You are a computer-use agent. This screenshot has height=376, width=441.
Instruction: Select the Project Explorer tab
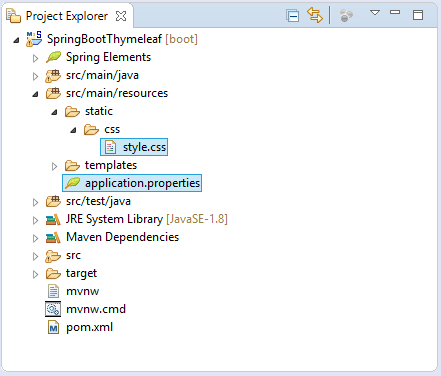[67, 16]
